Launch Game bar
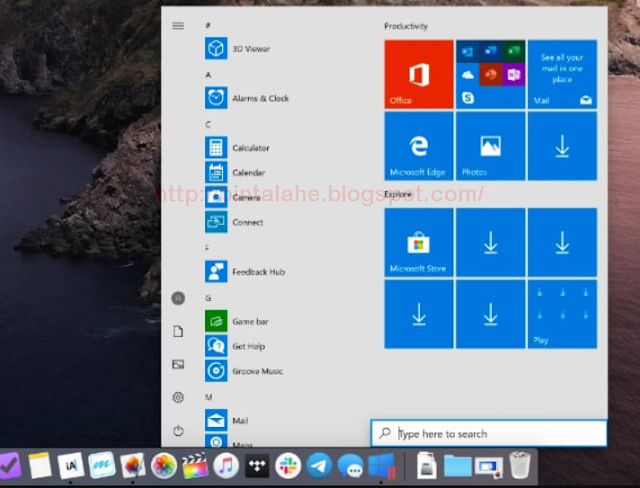640x488 pixels. pos(237,321)
